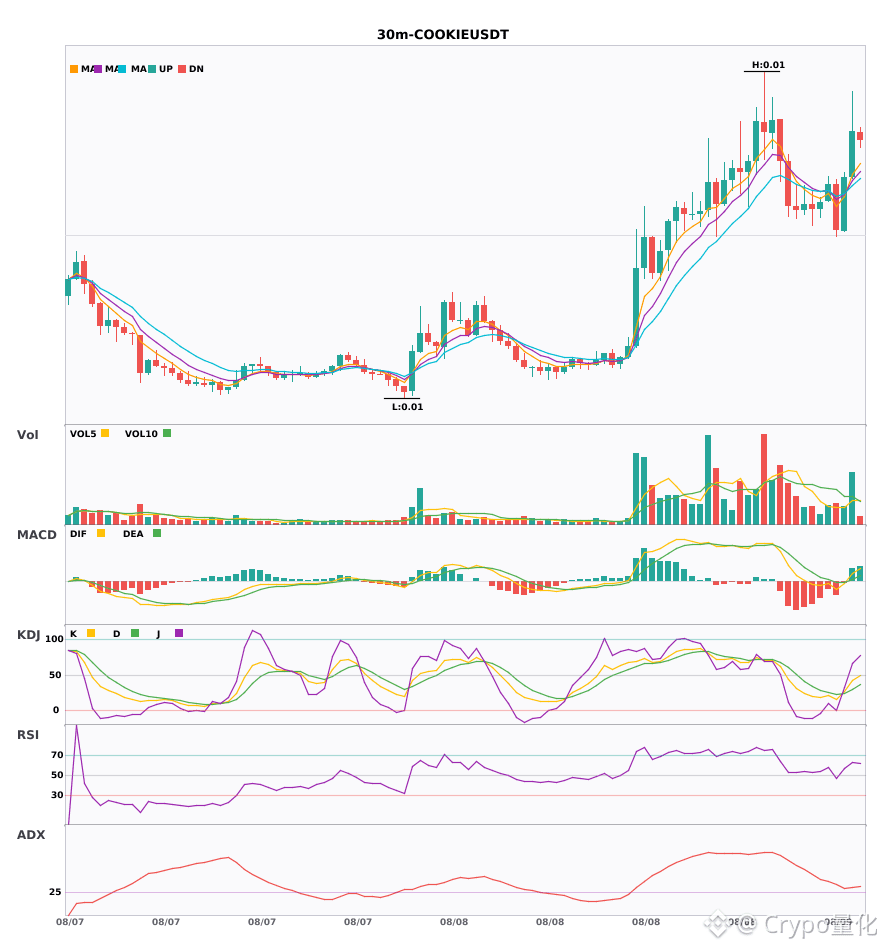Click the teal UP legend swatch
Viewport: 885px width, 950px height.
click(152, 69)
